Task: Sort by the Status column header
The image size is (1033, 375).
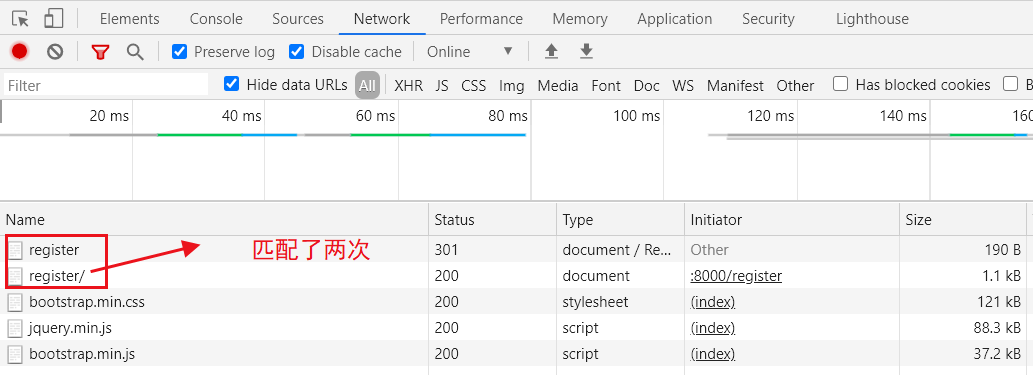Action: tap(492, 219)
